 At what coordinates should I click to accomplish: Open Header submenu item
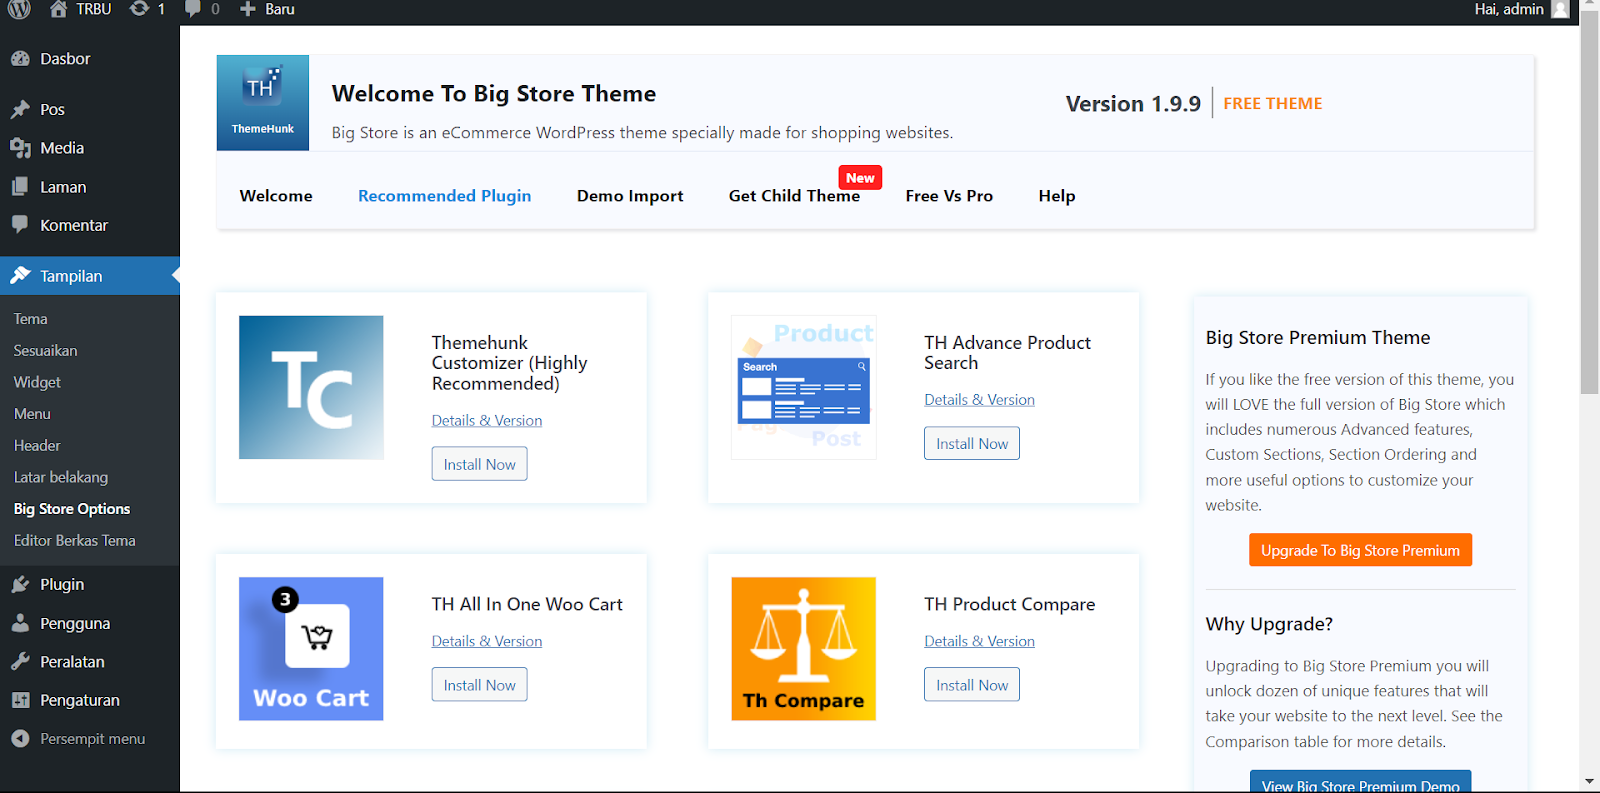click(x=37, y=446)
